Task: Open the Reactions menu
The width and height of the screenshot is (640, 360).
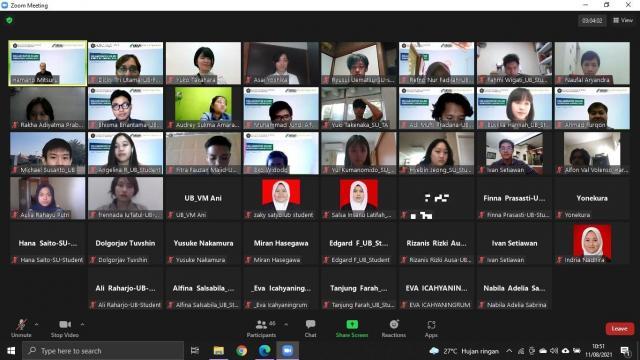Action: tap(394, 329)
